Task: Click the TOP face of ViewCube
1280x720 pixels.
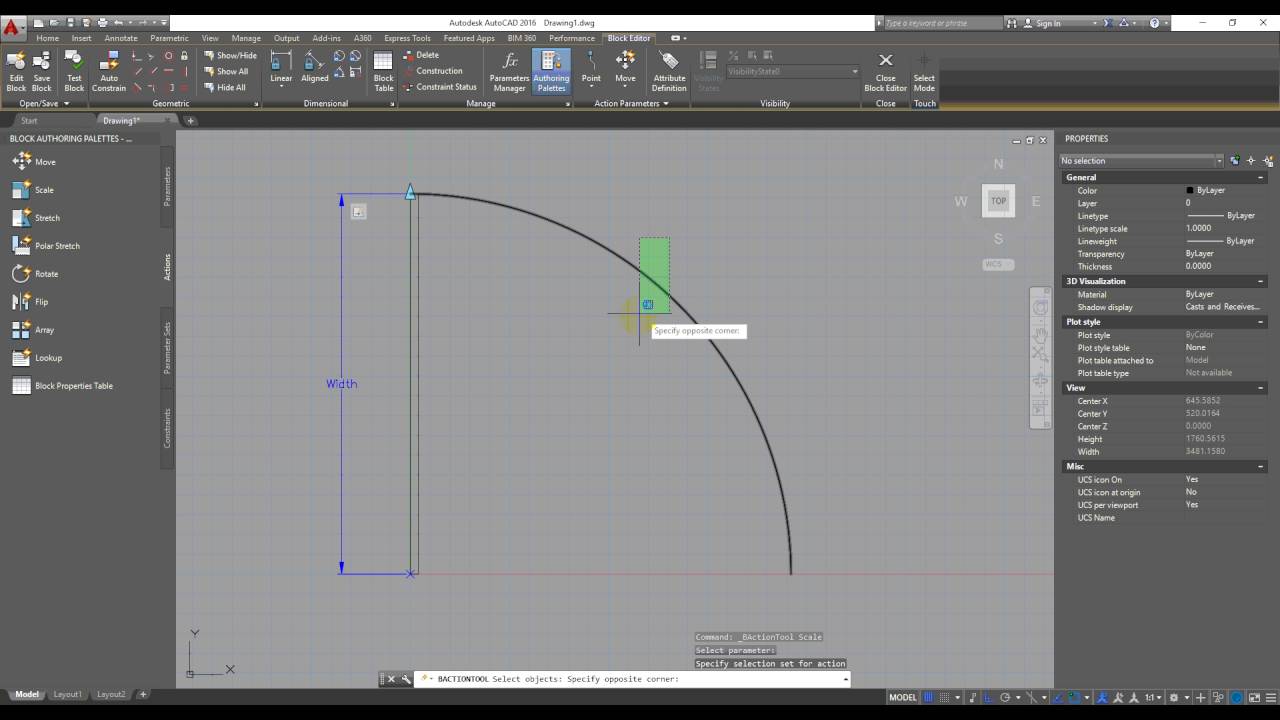Action: click(998, 201)
